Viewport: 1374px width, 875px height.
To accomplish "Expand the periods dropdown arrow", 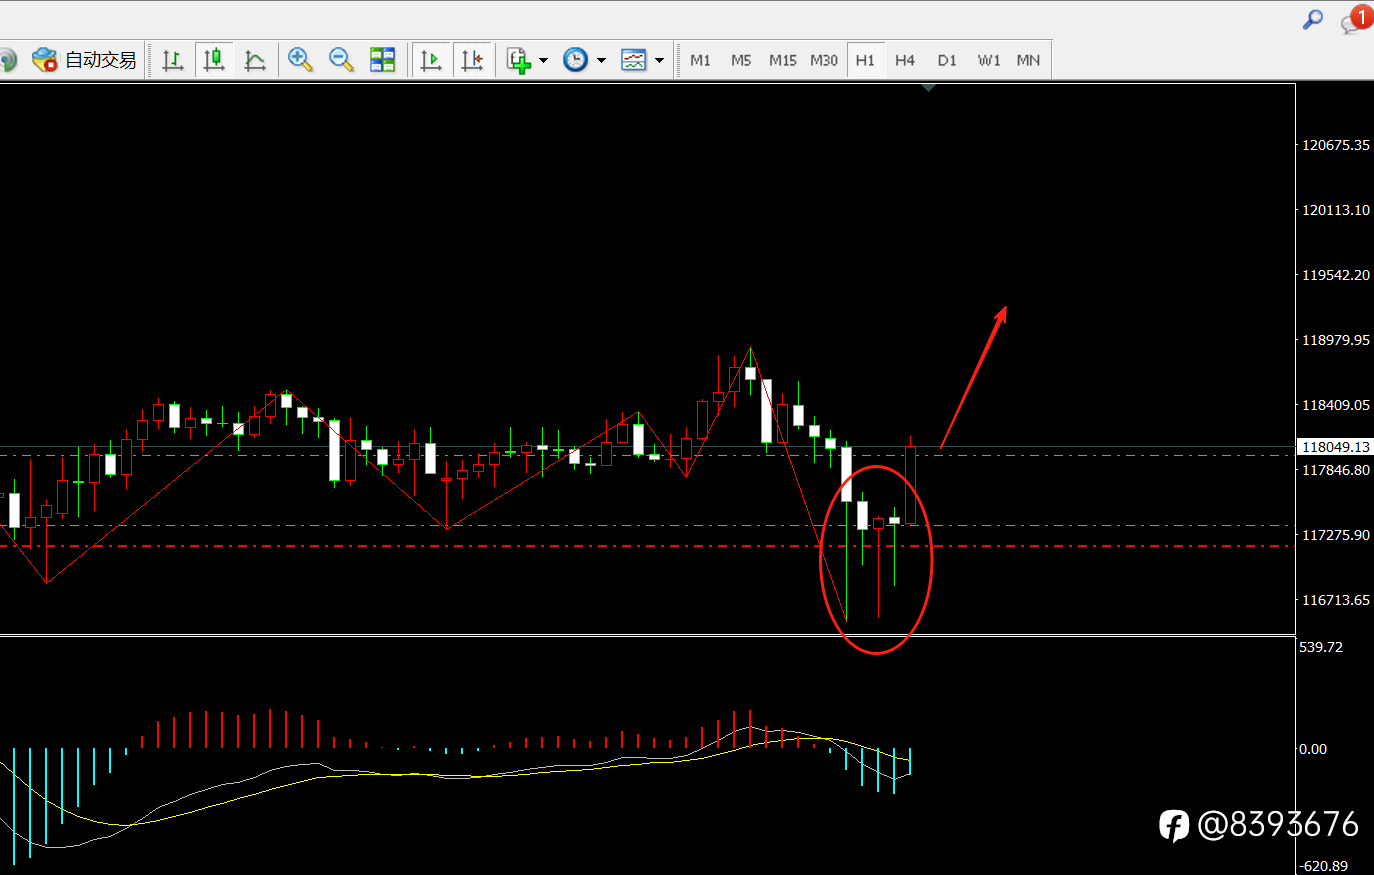I will pos(601,61).
